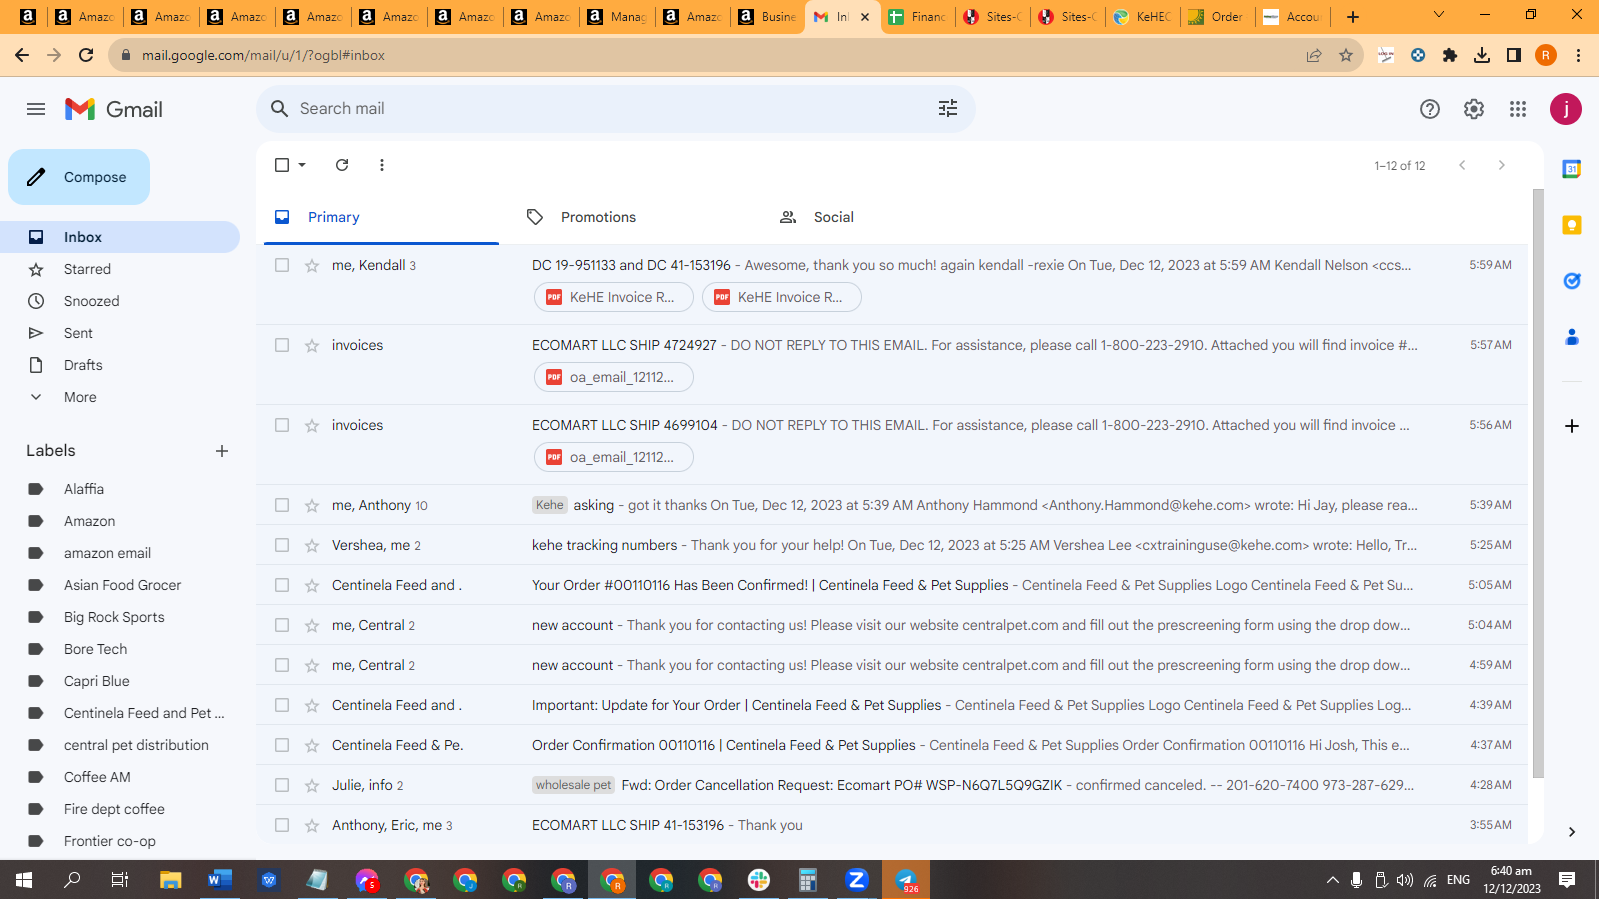
Task: Select the Primary inbox tab
Action: pyautogui.click(x=381, y=217)
